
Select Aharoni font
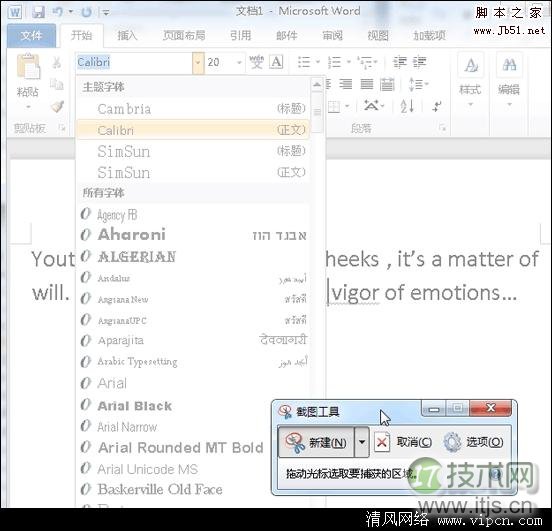[x=193, y=235]
